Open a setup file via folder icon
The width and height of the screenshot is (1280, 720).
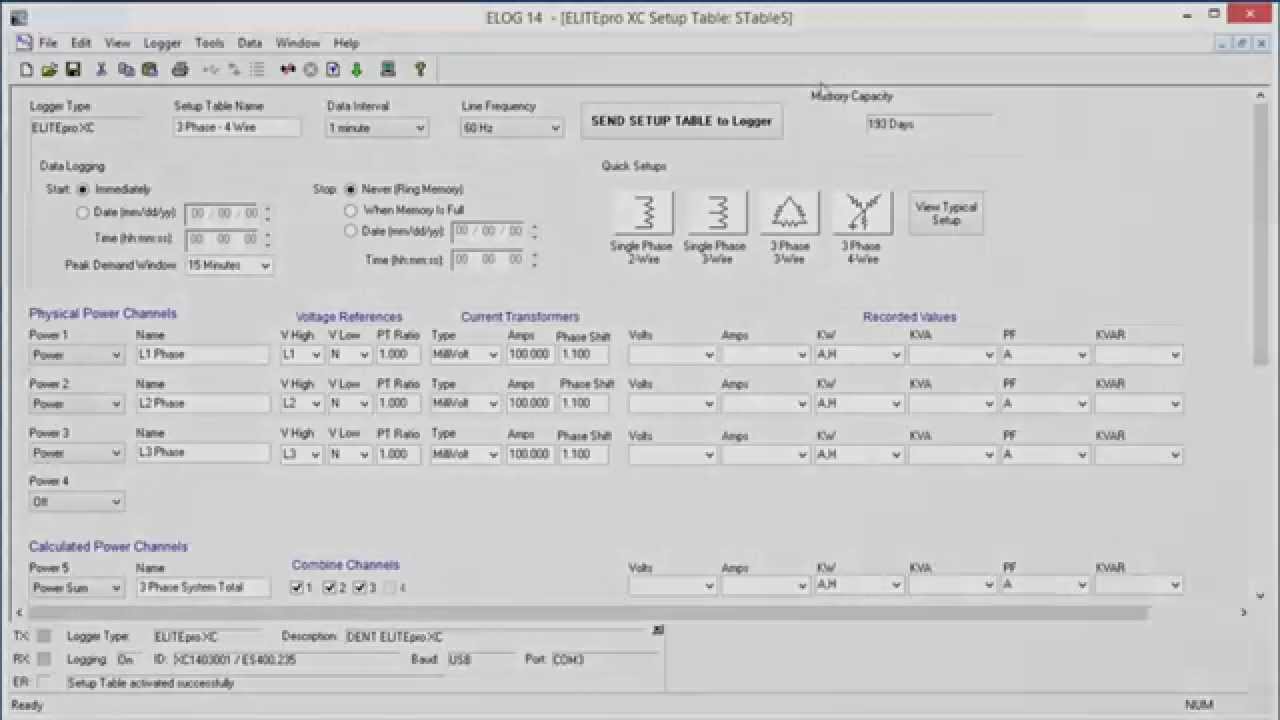click(x=49, y=70)
